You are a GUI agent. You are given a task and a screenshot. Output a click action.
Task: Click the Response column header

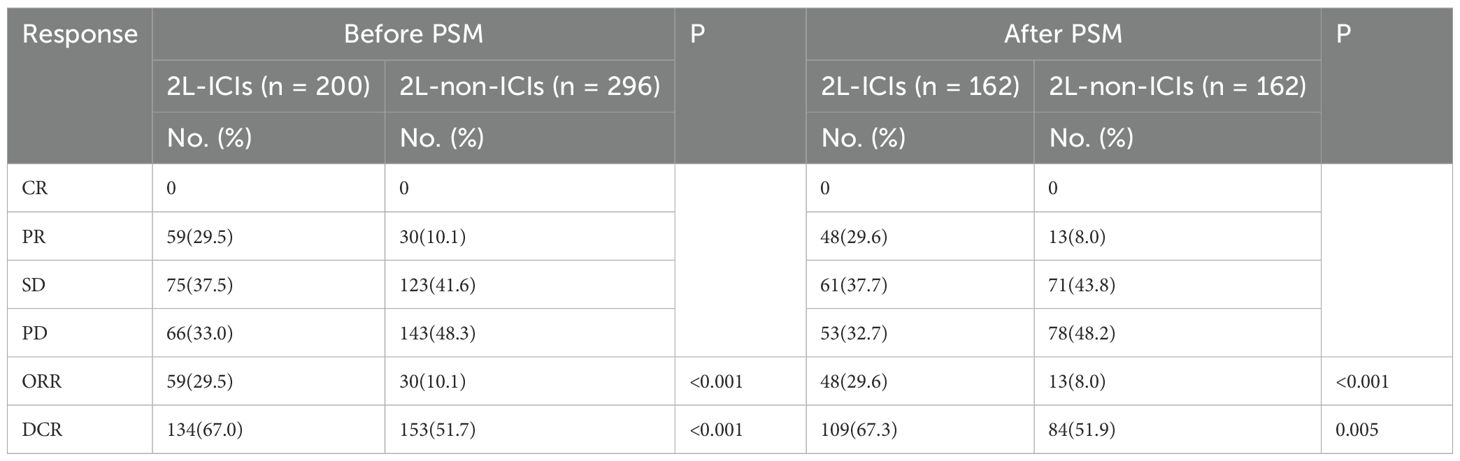pos(80,34)
